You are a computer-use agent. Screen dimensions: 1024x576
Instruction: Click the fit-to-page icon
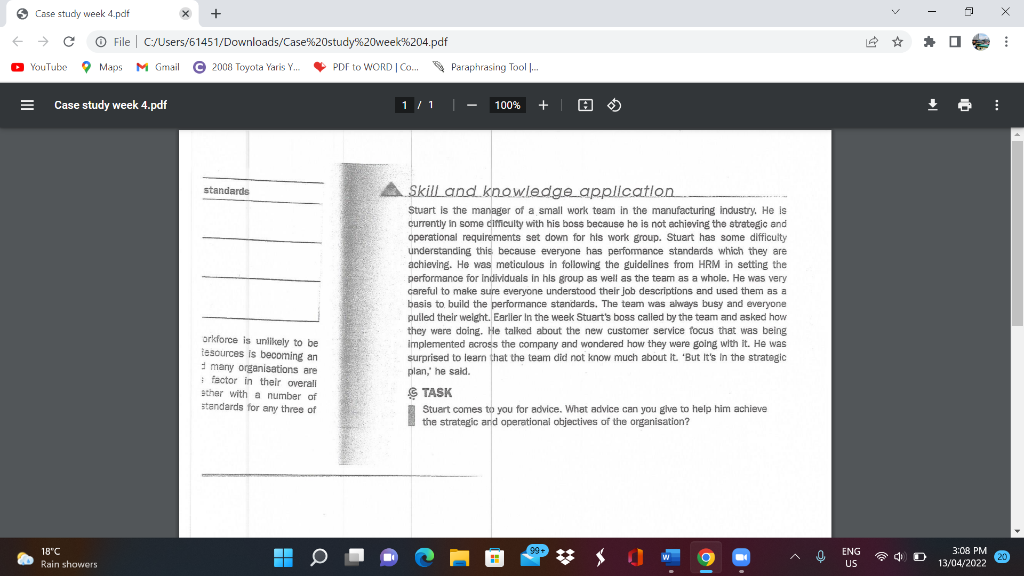tap(583, 104)
